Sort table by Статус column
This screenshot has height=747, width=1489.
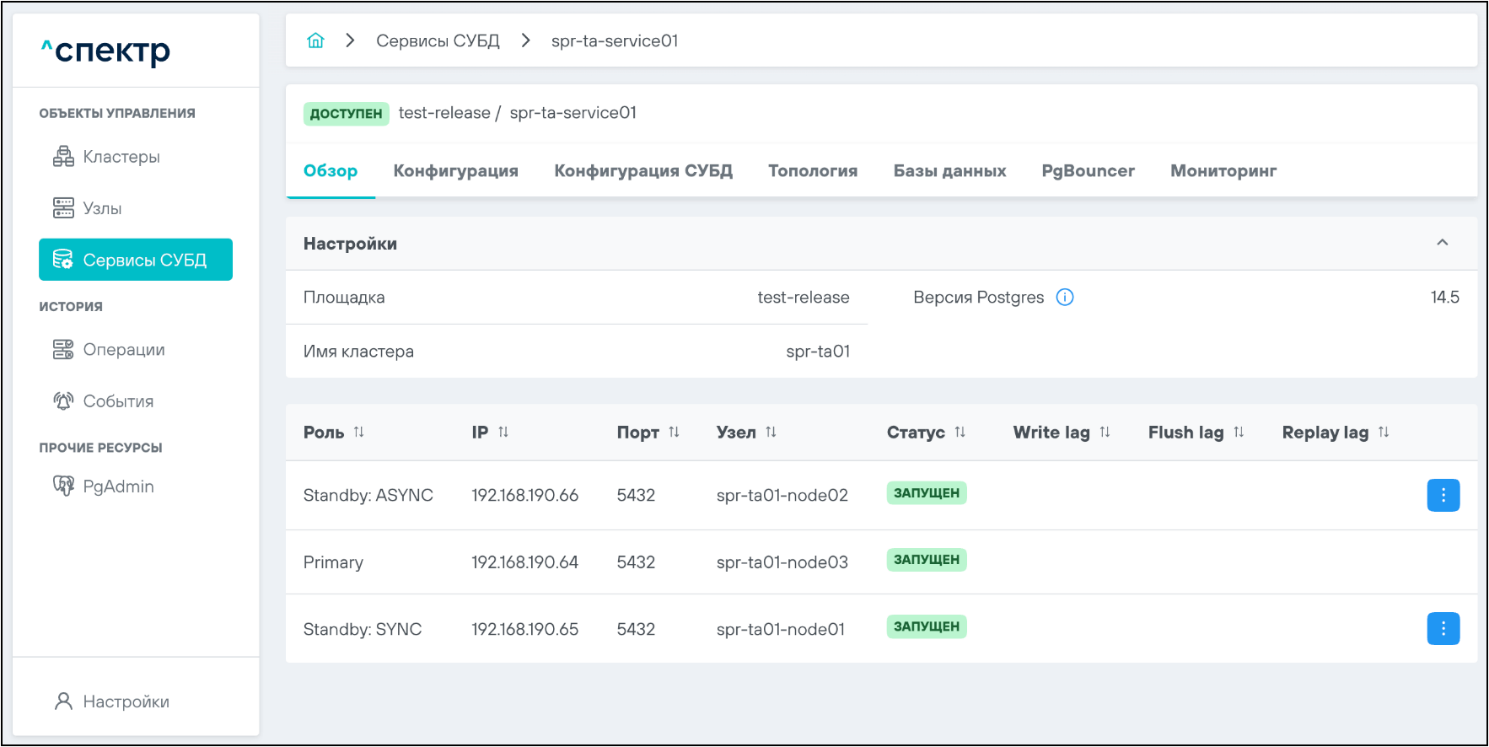click(x=959, y=432)
